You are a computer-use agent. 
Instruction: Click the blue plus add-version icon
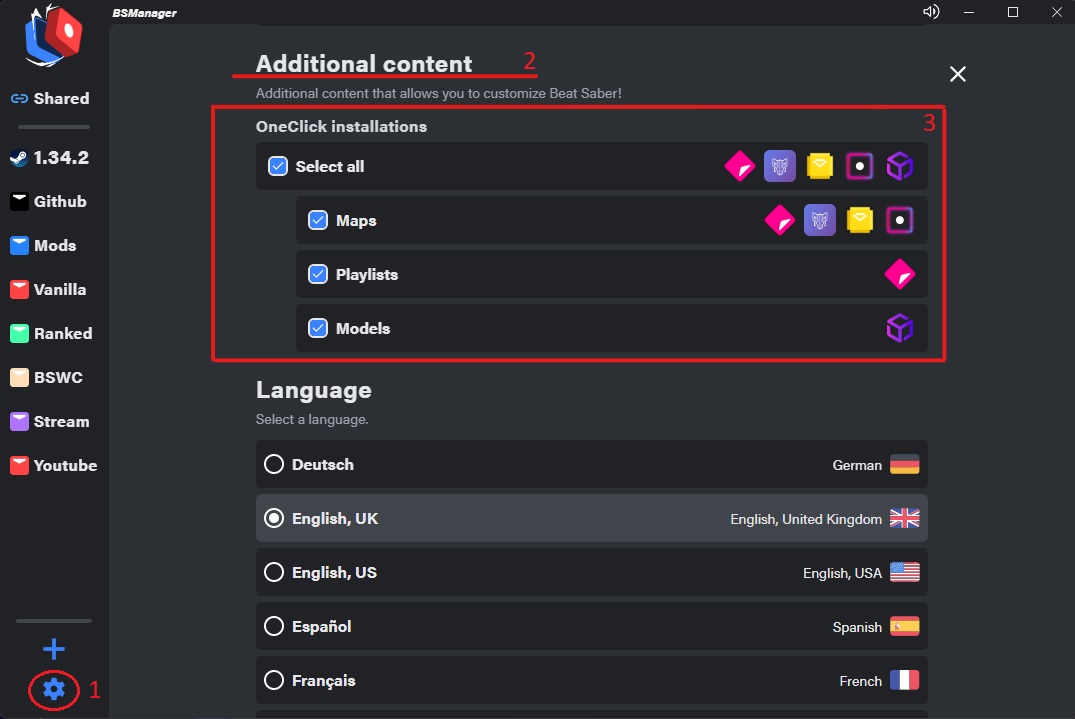(x=54, y=649)
